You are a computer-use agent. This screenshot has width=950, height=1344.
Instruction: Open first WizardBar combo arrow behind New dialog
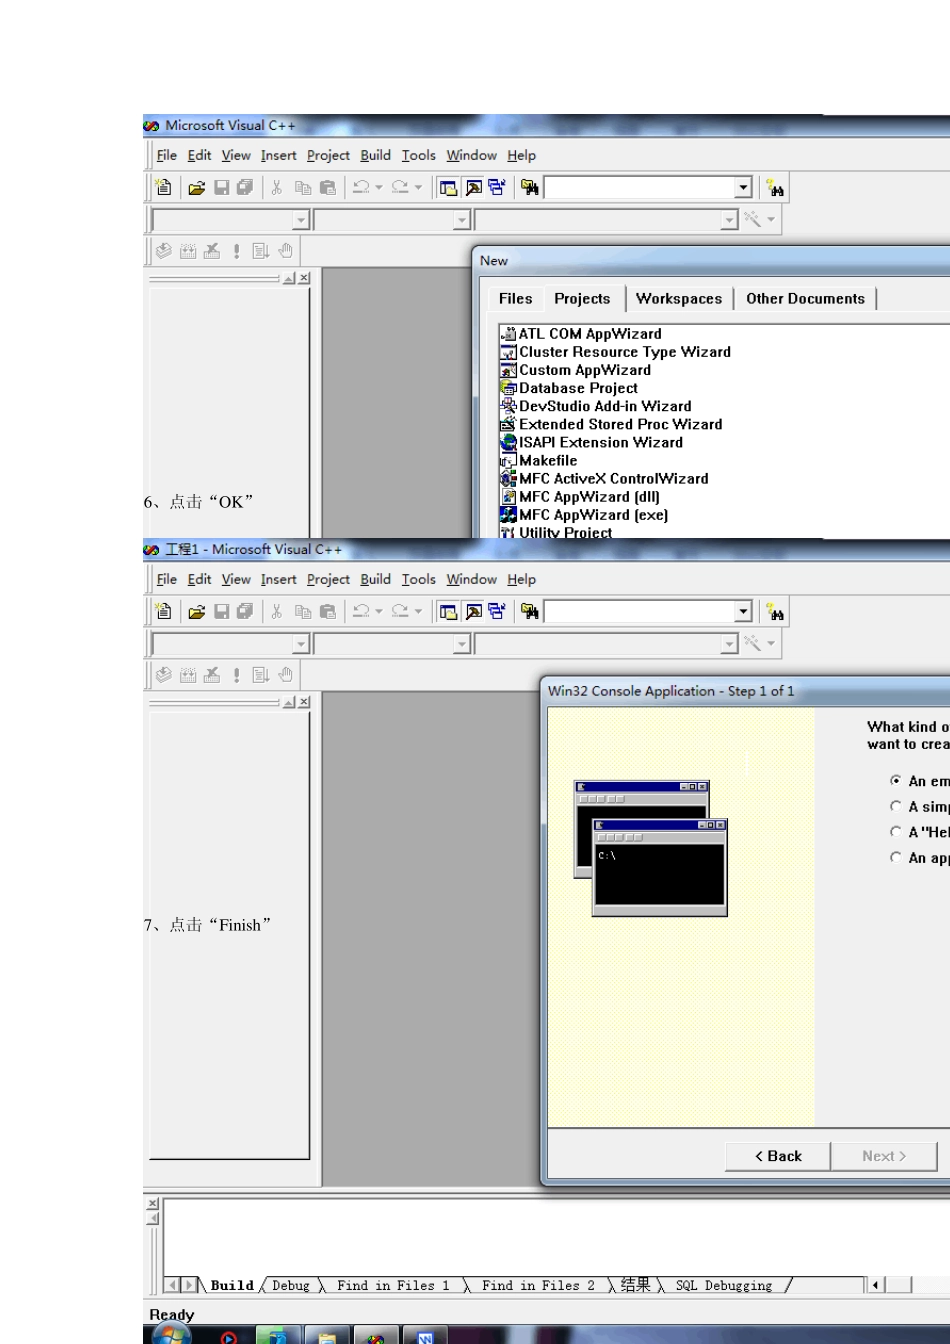pos(301,220)
